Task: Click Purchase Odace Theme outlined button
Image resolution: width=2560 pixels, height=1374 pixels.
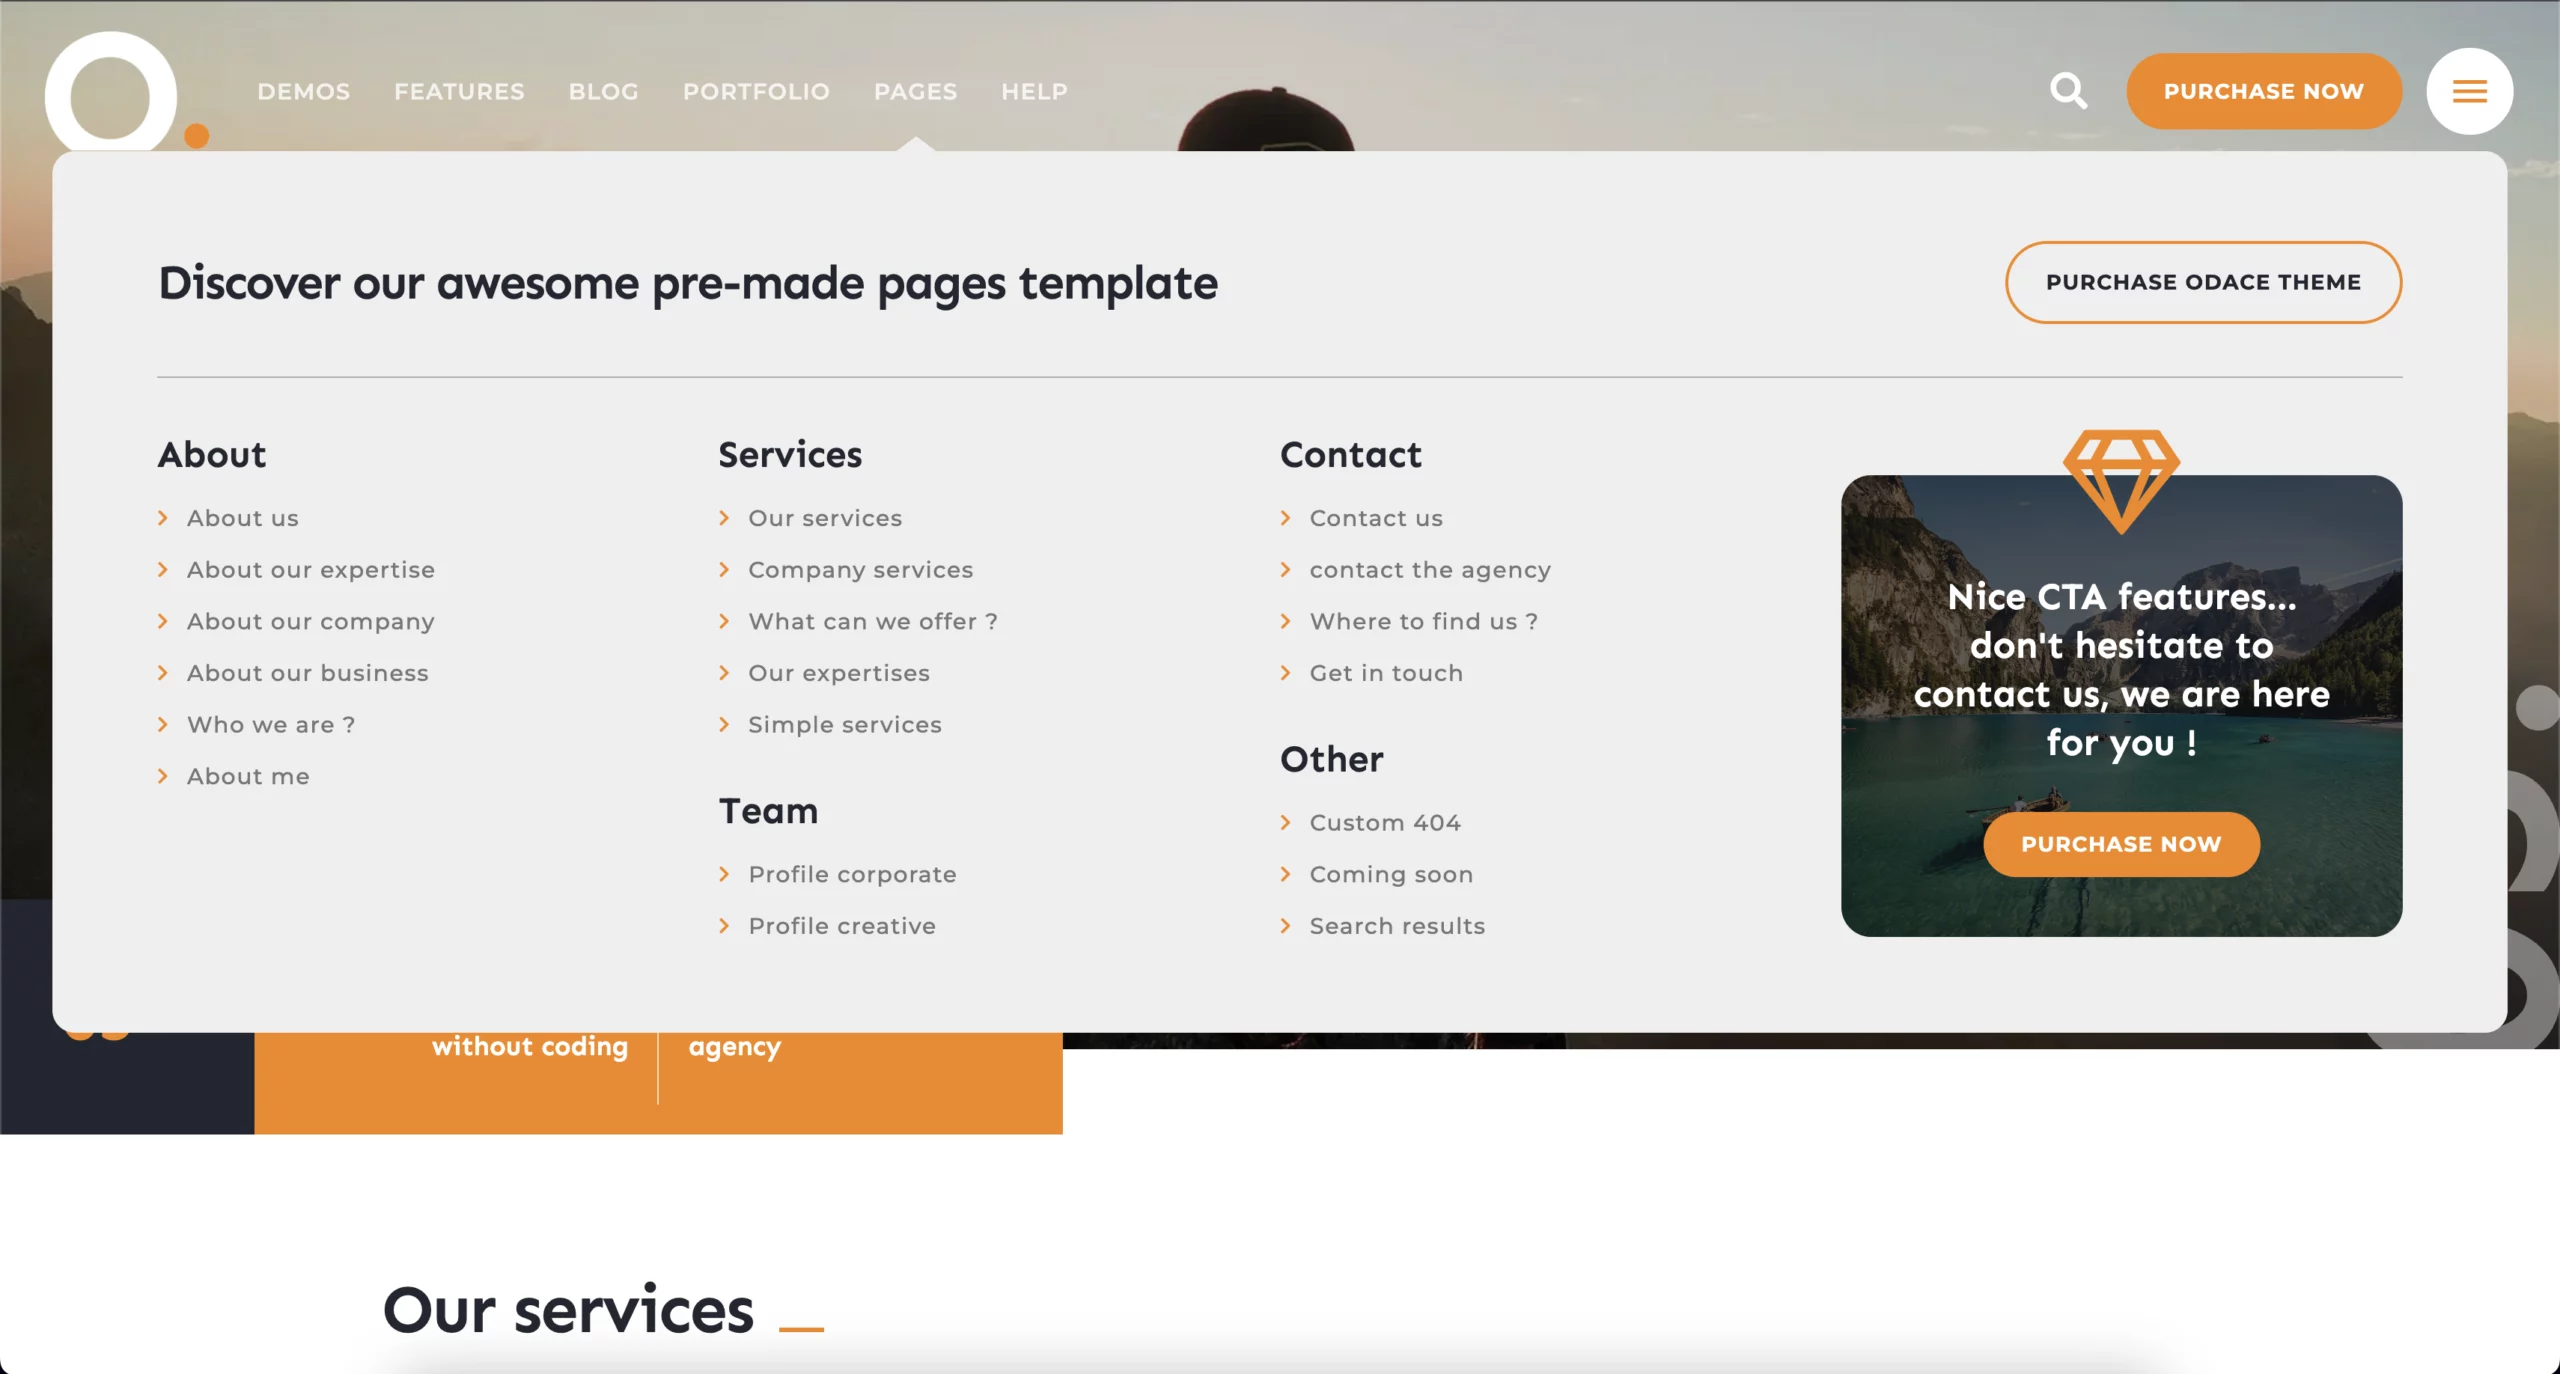Action: coord(2203,282)
